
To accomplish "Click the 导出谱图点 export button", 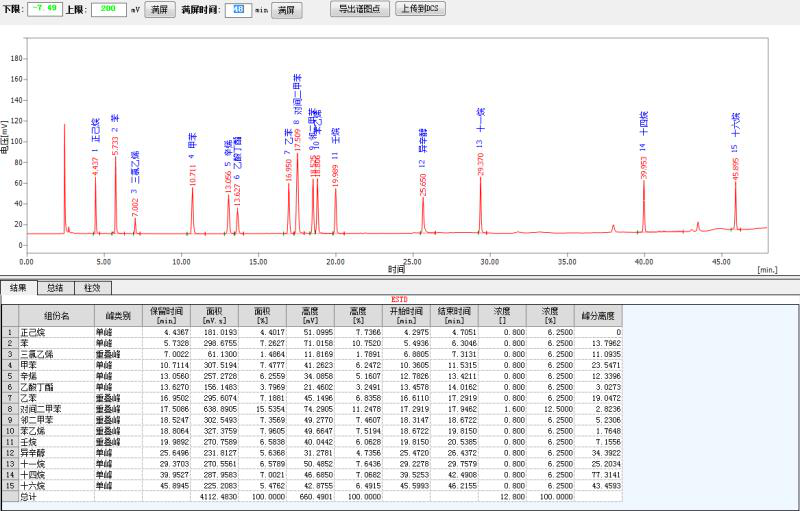I will [359, 9].
